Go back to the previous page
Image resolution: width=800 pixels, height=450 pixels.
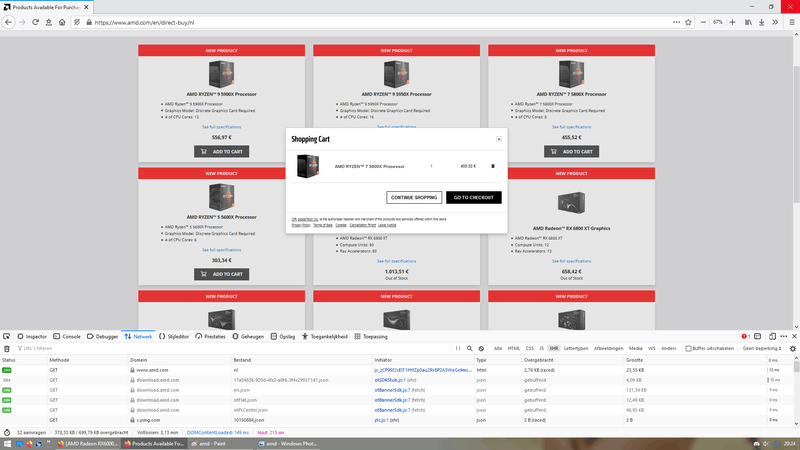tap(8, 22)
